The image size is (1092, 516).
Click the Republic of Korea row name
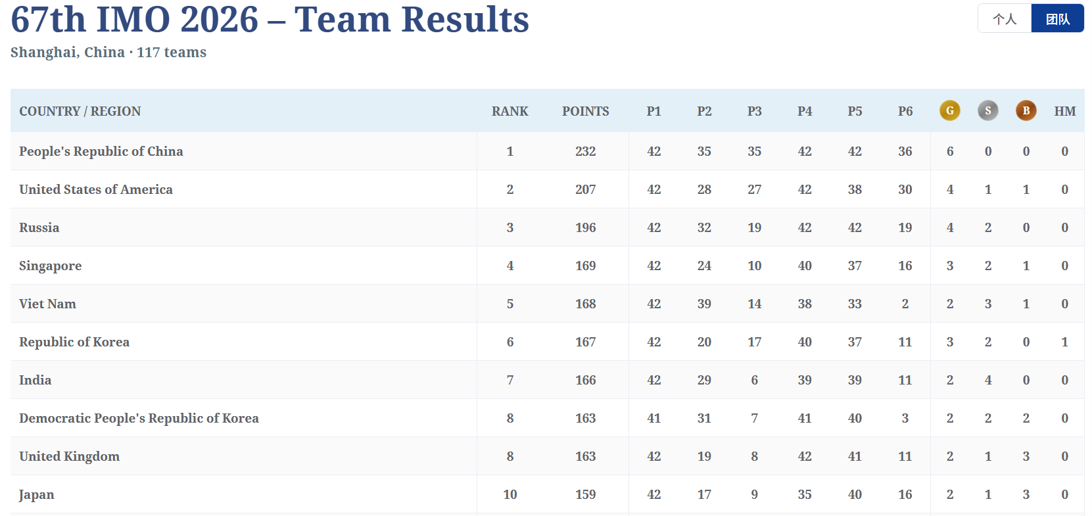coord(74,342)
